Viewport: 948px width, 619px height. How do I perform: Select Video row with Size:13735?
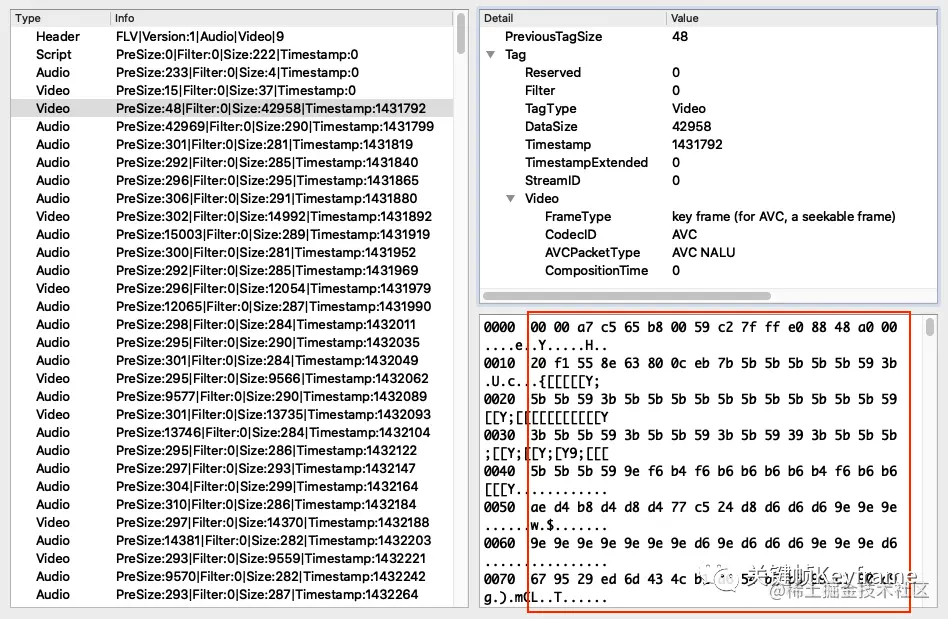click(232, 414)
